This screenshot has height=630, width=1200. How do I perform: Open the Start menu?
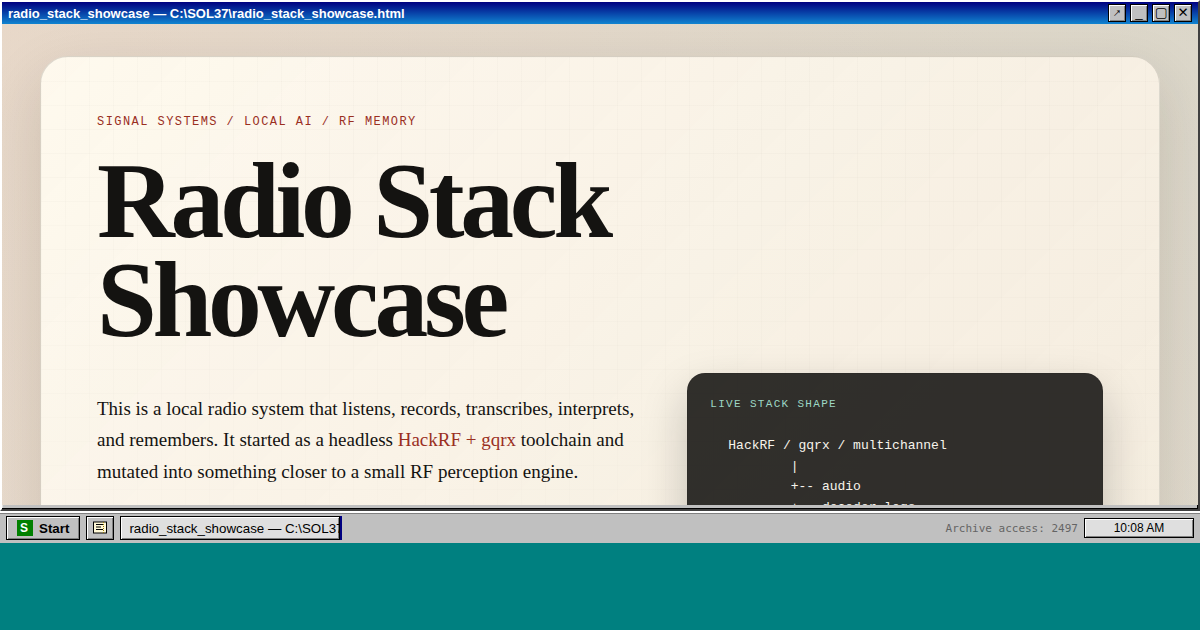point(43,528)
